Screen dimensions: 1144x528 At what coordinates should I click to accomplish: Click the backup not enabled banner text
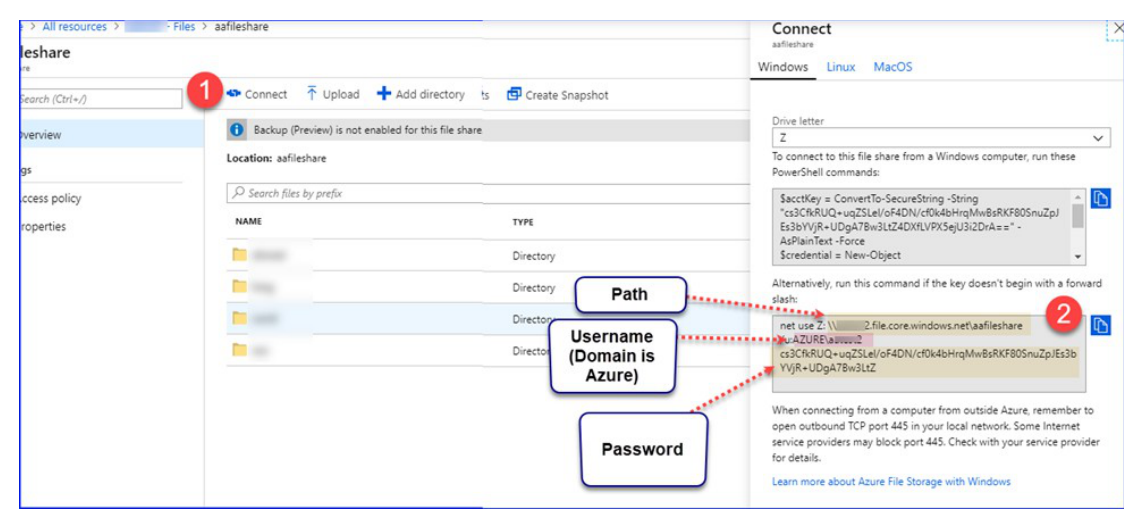(367, 130)
